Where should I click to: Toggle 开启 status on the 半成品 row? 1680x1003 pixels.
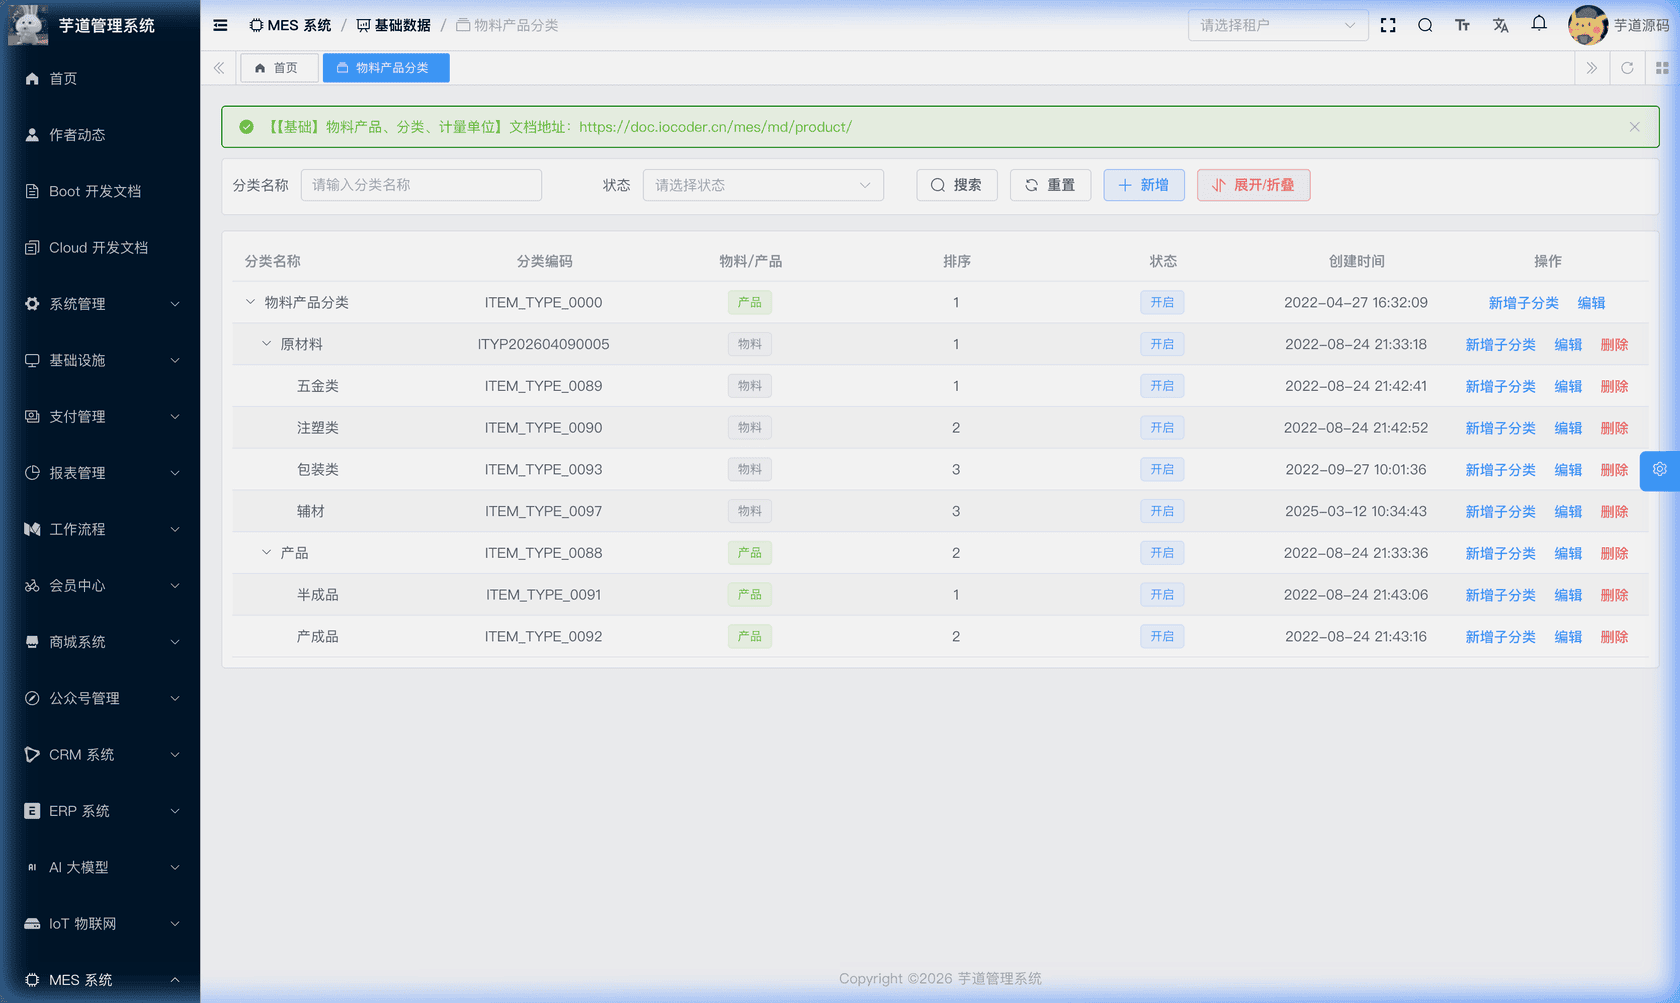tap(1162, 594)
